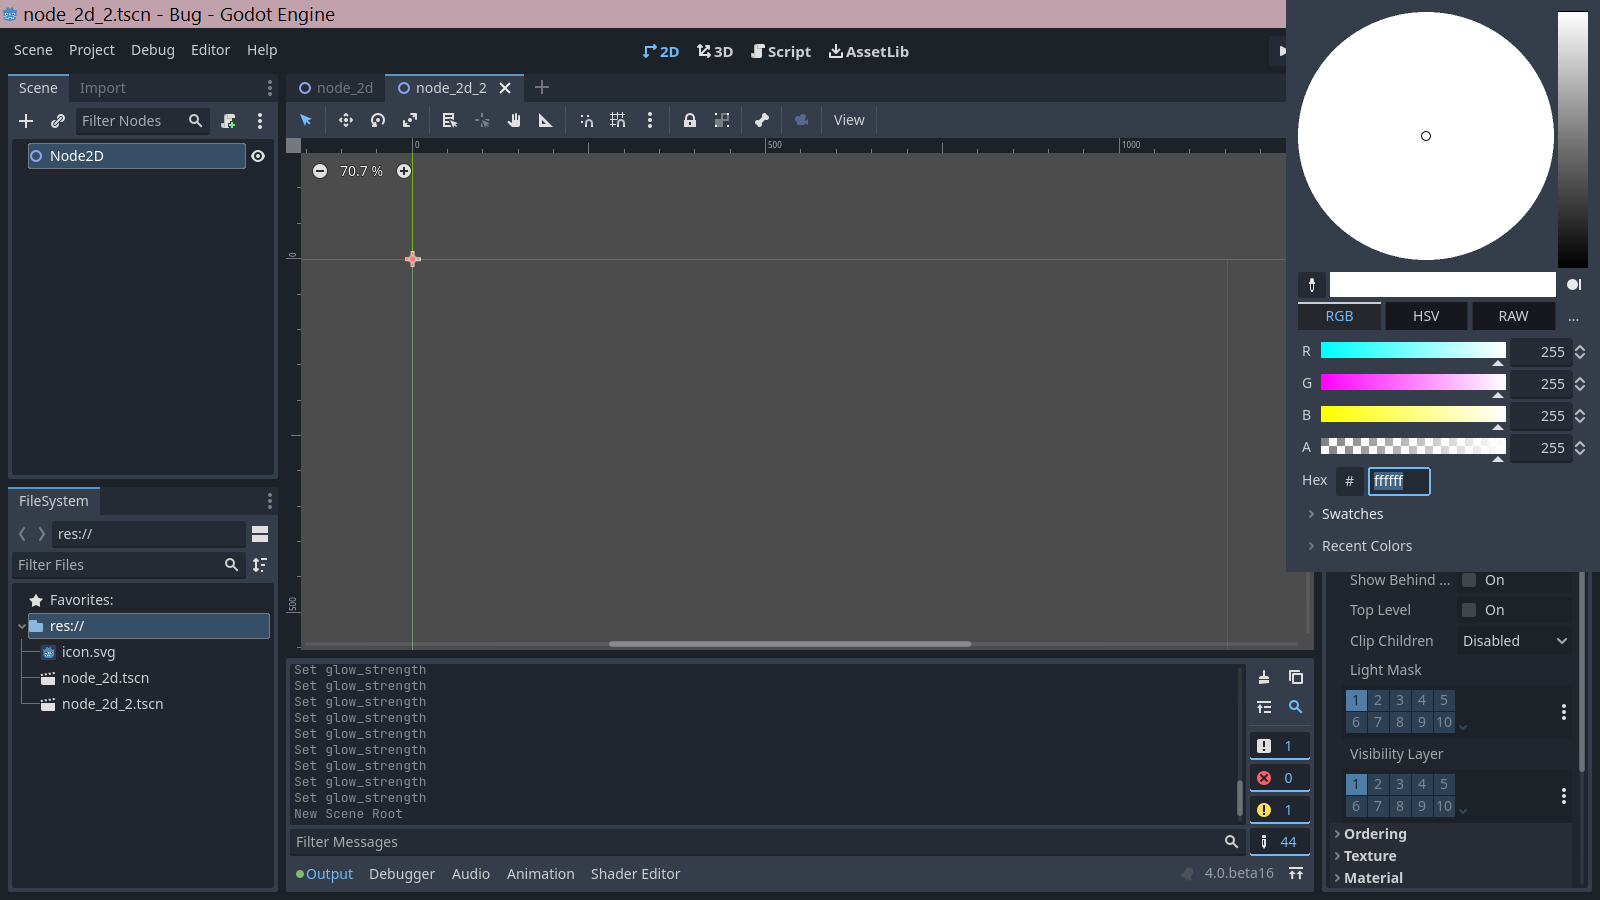Select the Move mode tool

tap(345, 120)
